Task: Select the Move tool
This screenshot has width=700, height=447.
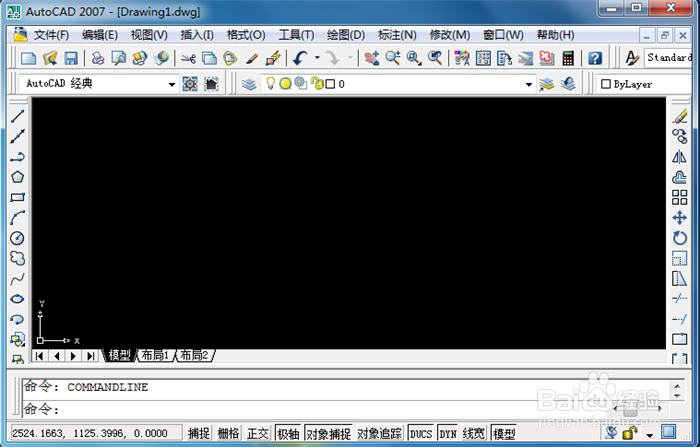Action: click(680, 218)
